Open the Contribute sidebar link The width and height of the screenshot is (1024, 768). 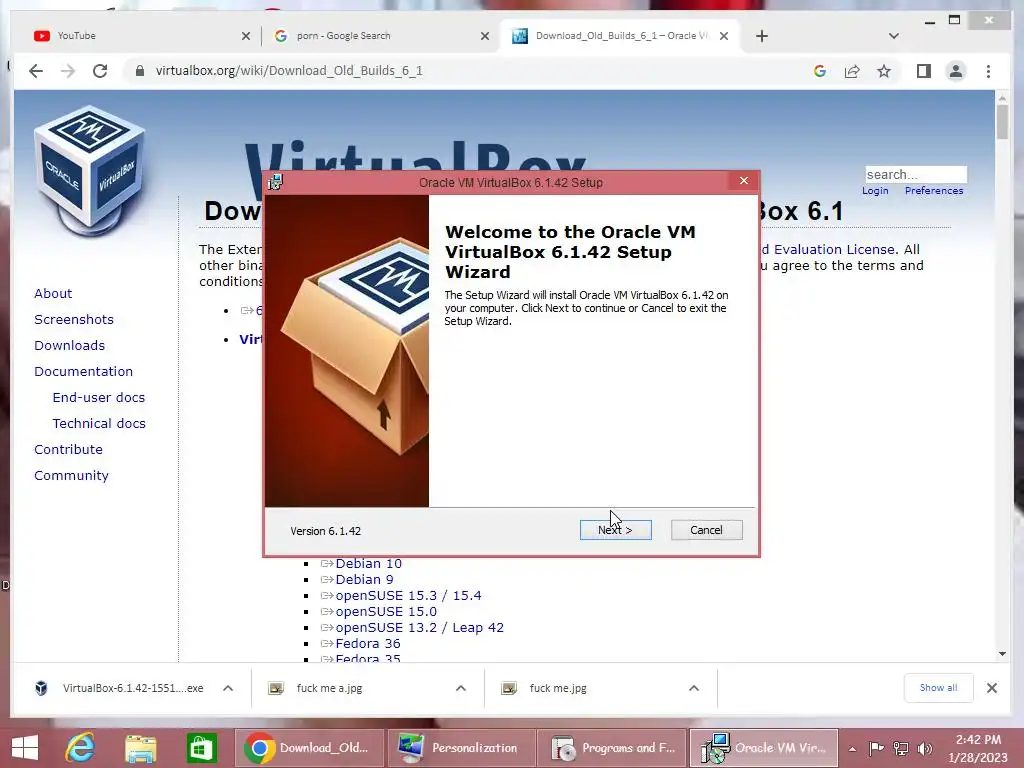(69, 449)
